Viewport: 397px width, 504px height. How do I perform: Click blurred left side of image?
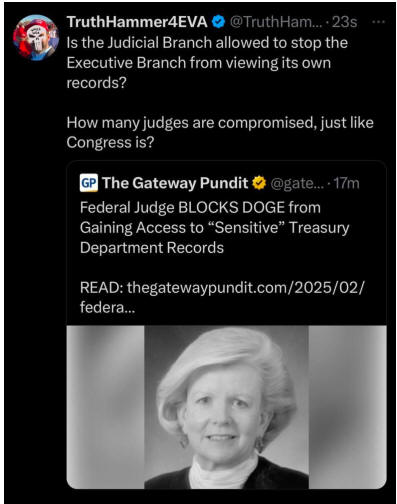tap(105, 407)
